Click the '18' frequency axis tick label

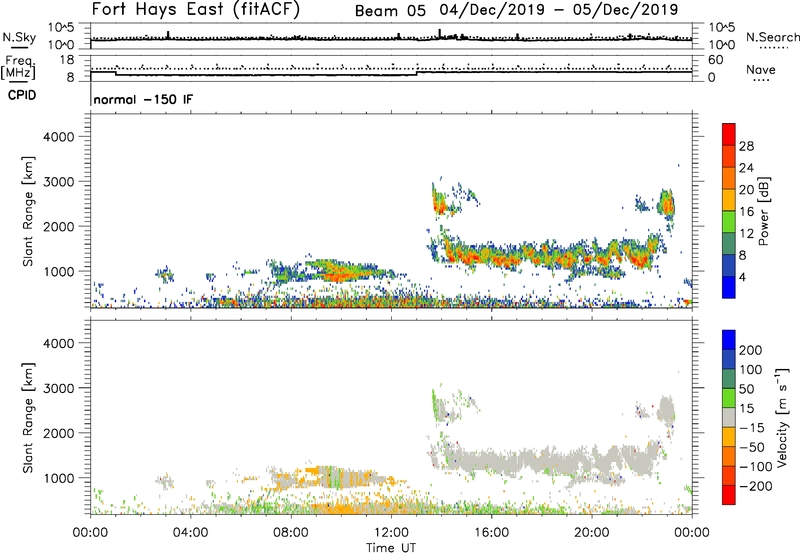(x=67, y=60)
